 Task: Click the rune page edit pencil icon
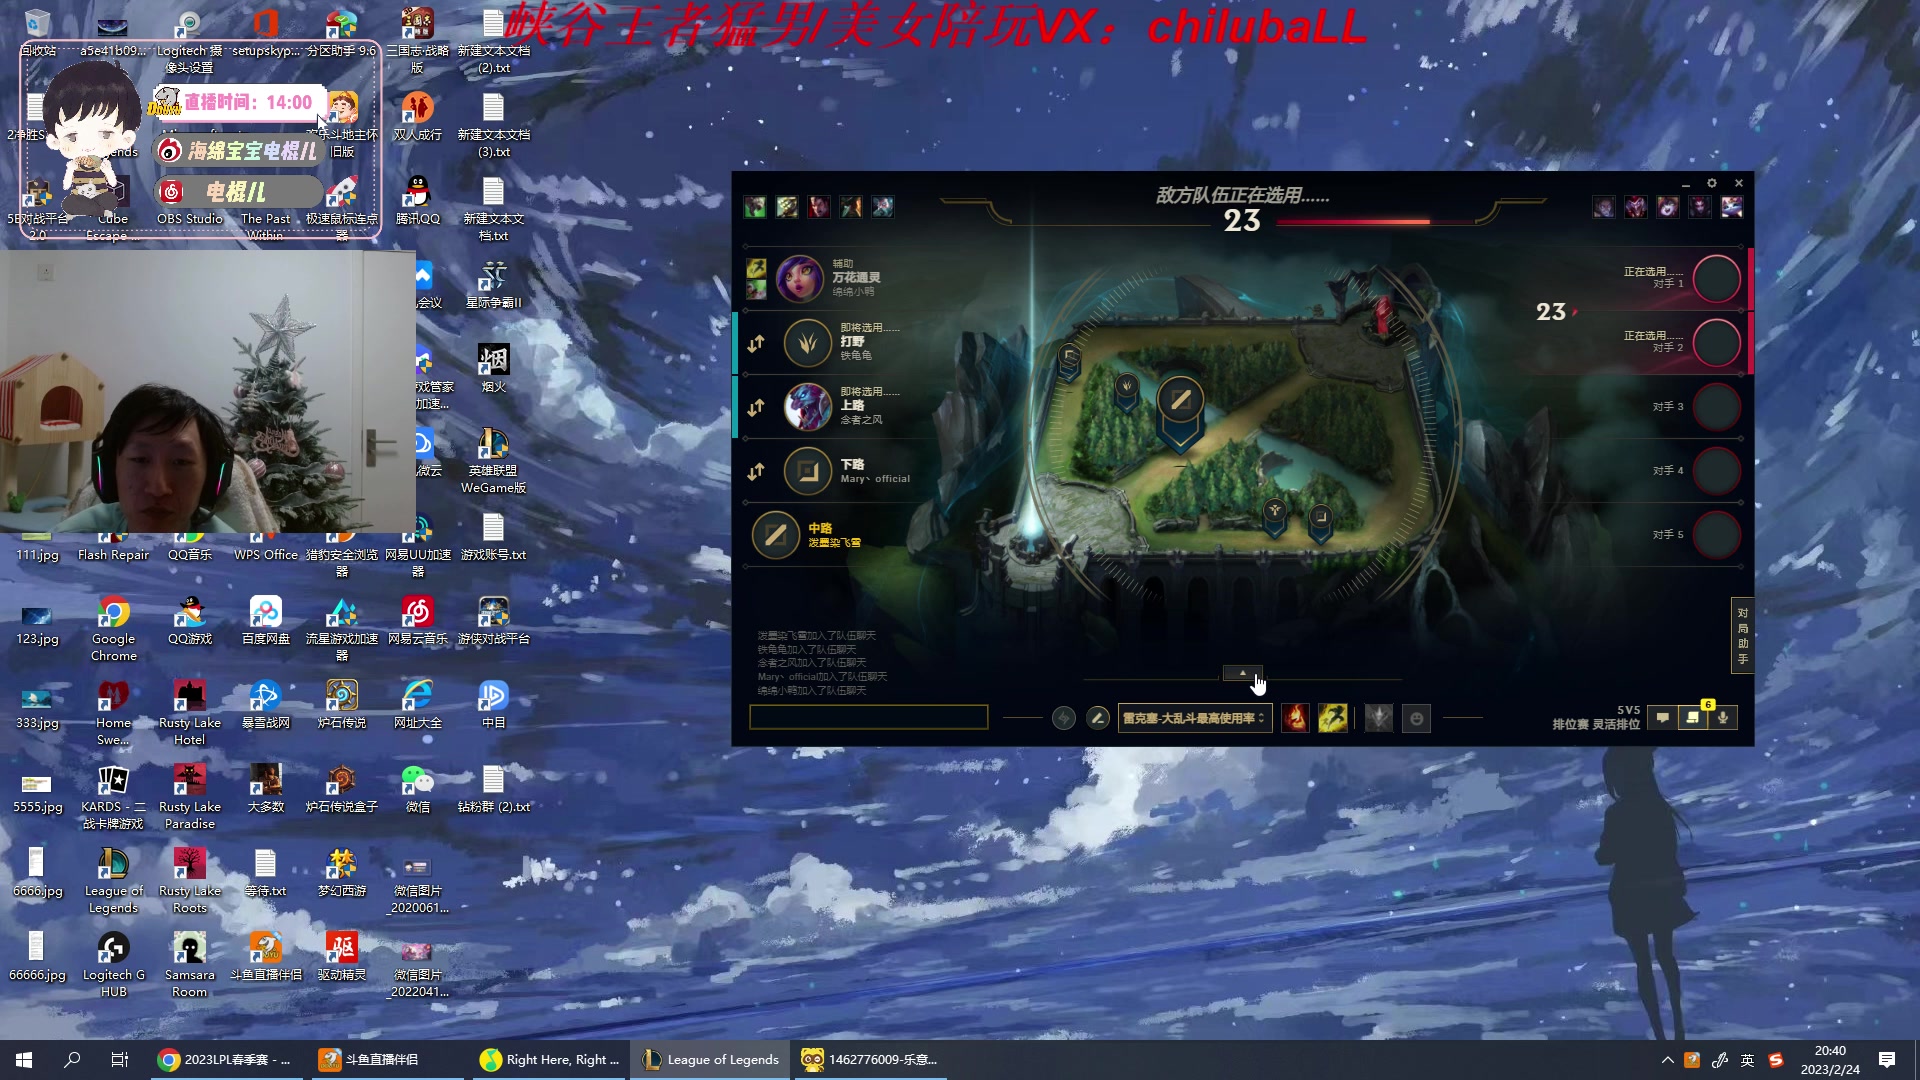(x=1098, y=718)
